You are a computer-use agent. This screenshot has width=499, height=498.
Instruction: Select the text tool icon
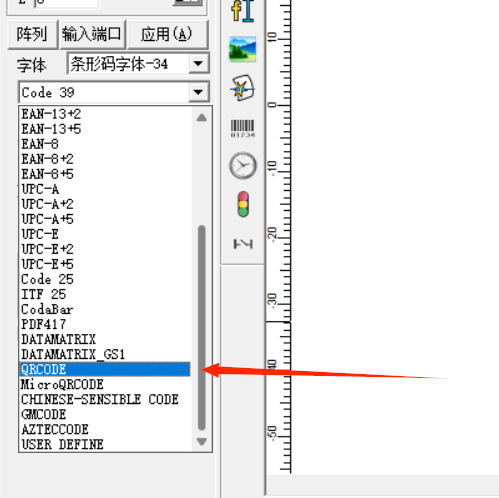pyautogui.click(x=243, y=11)
